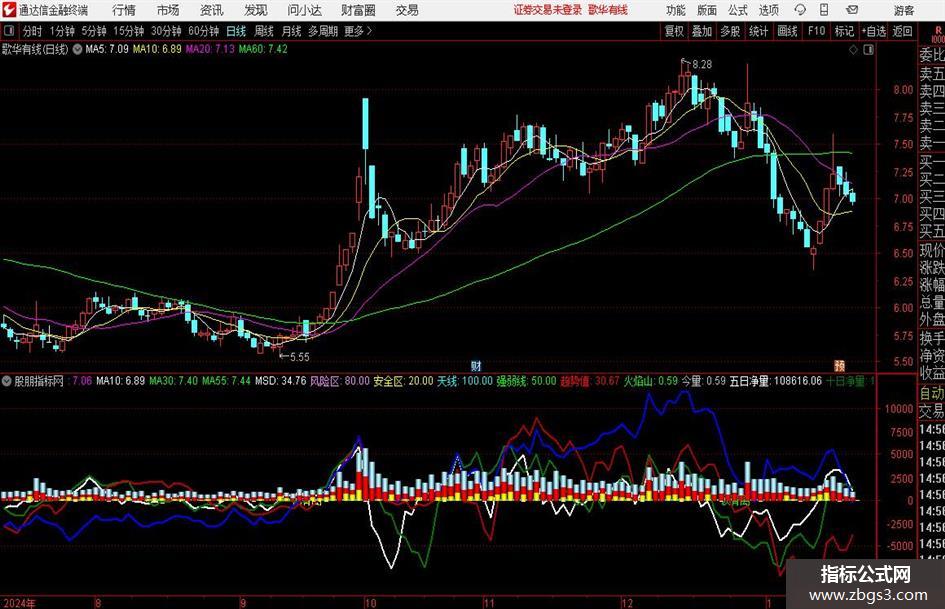945x609 pixels.
Task: Open the 问小达 menu
Action: 304,10
